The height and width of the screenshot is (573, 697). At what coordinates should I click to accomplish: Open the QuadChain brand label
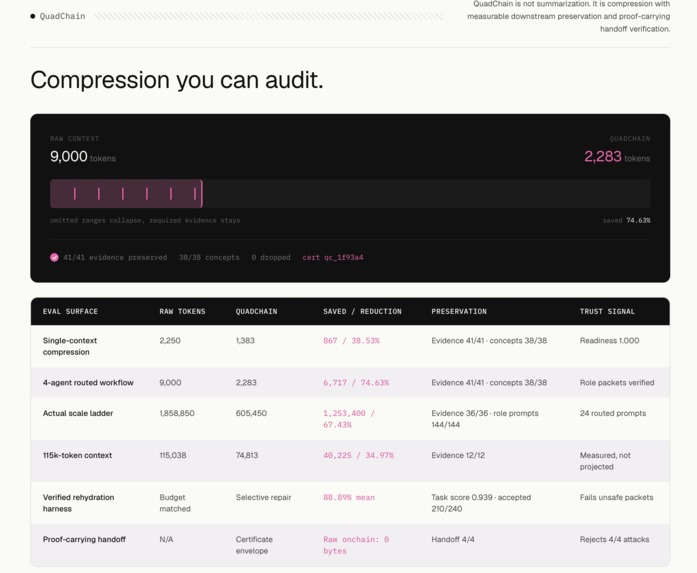(x=62, y=16)
